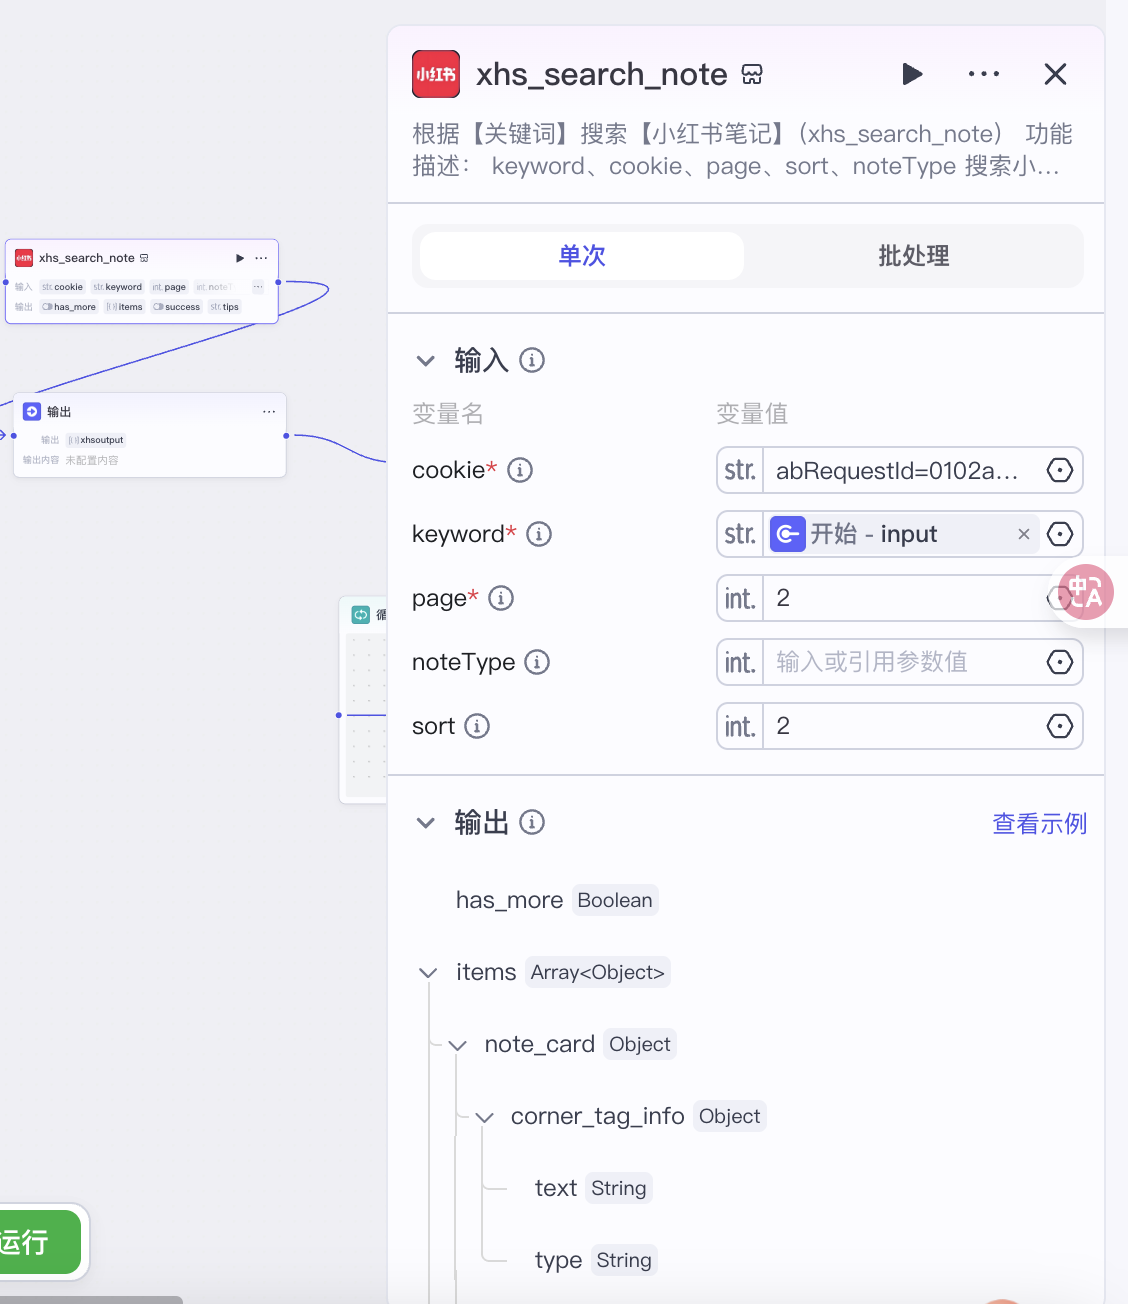
Task: Run the xhs_search_note node from panel header play icon
Action: pos(912,74)
